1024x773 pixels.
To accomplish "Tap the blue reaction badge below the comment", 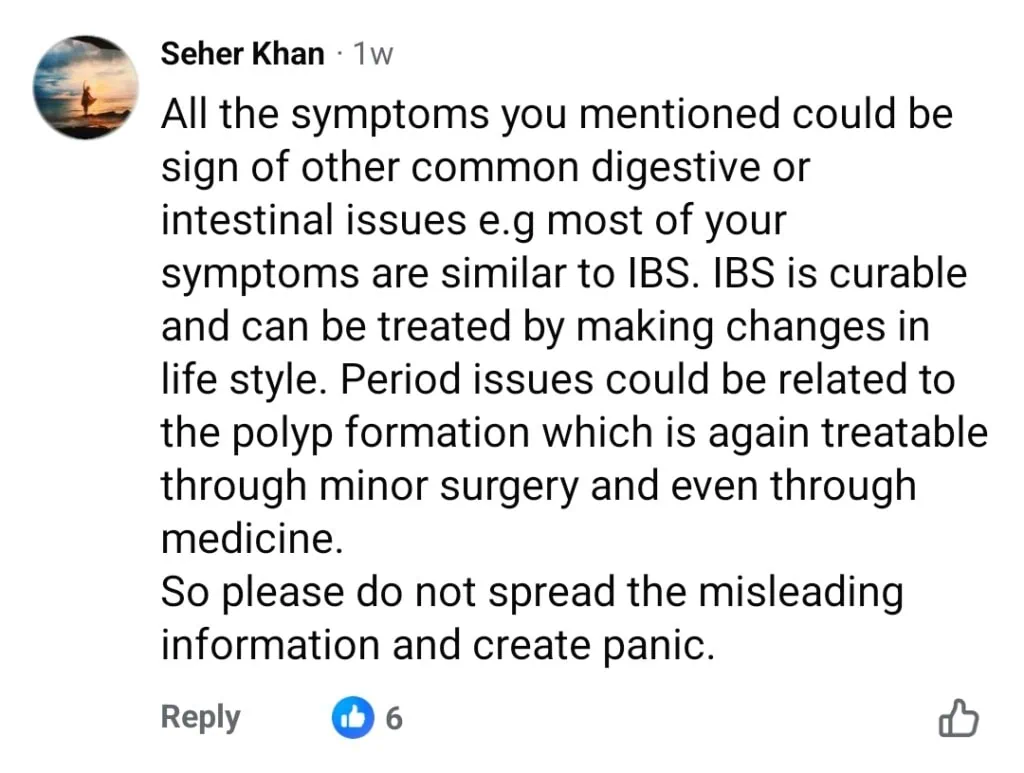I will coord(352,717).
